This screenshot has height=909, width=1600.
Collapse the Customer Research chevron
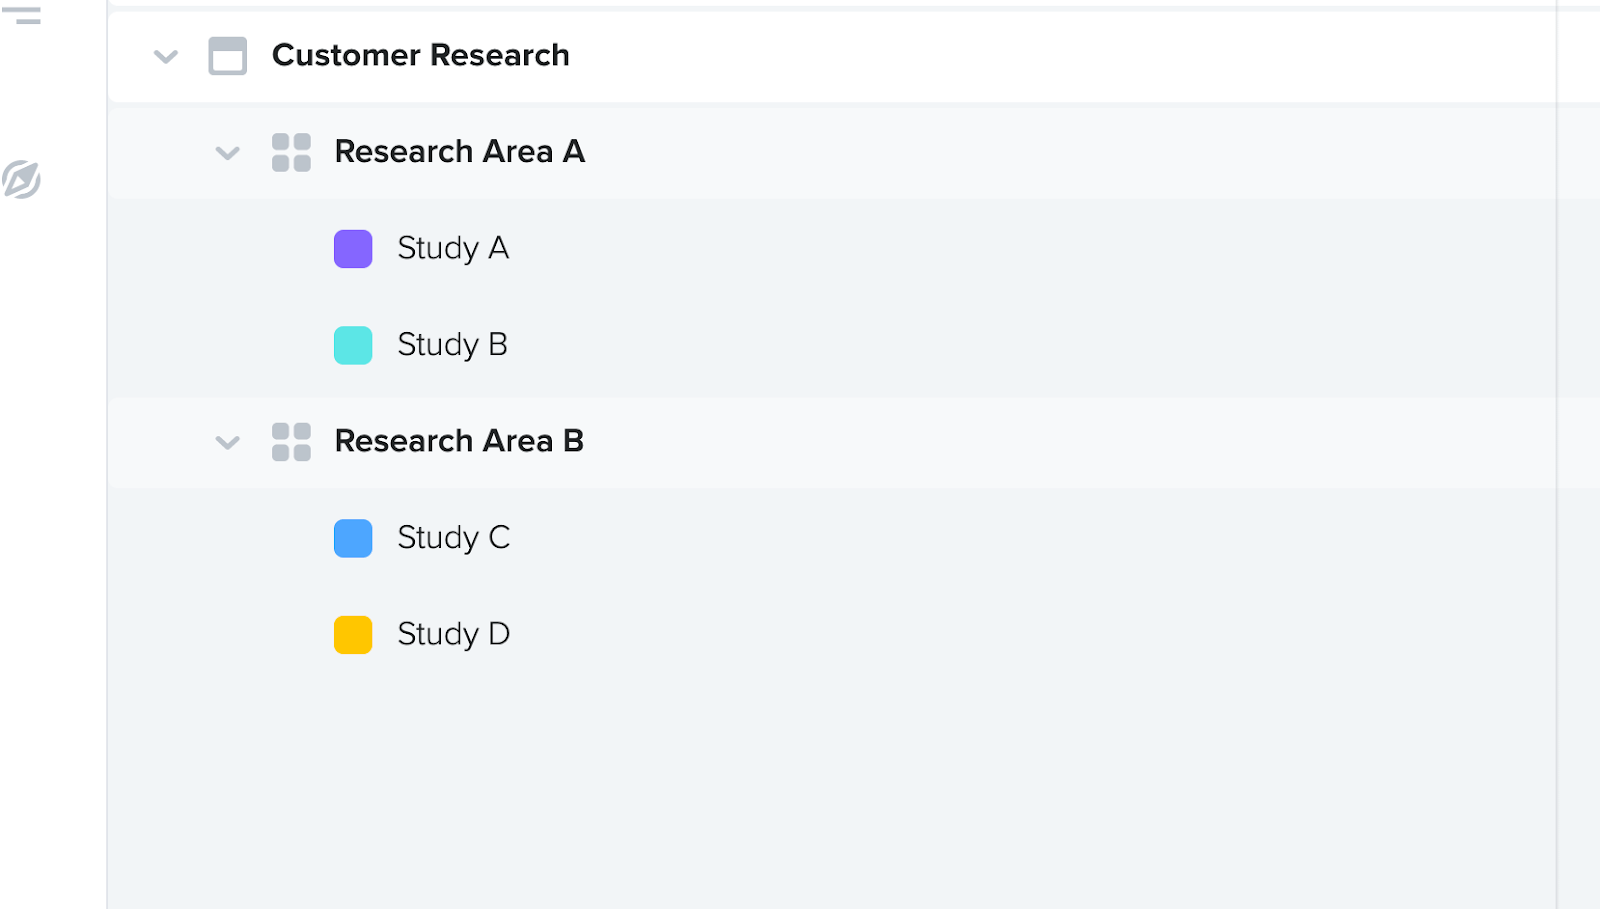pyautogui.click(x=166, y=57)
